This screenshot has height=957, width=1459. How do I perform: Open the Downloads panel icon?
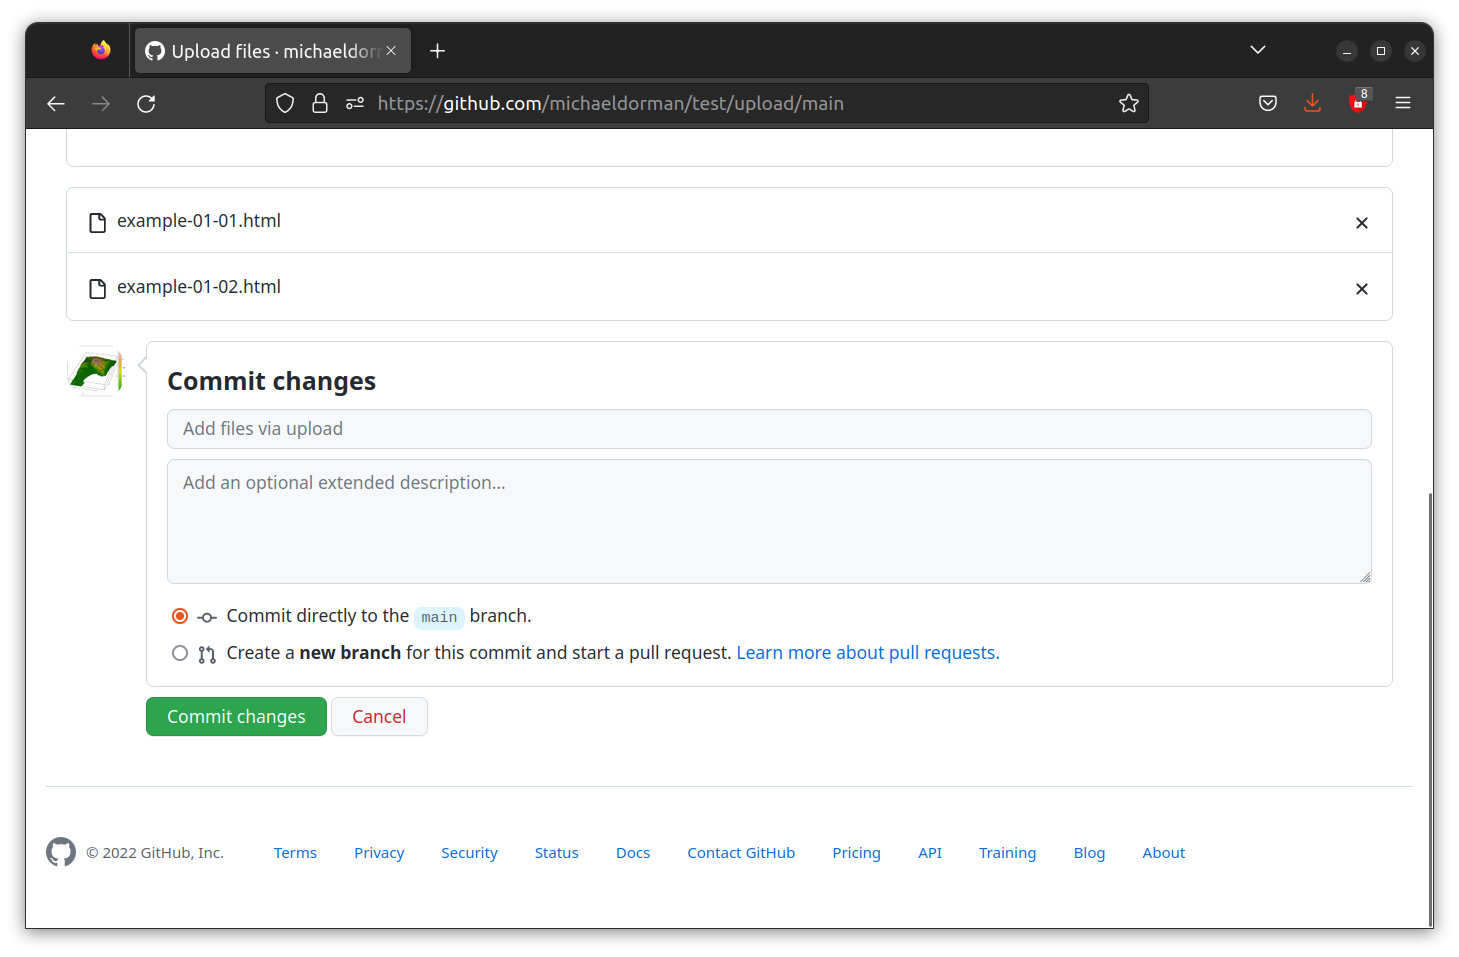tap(1312, 103)
